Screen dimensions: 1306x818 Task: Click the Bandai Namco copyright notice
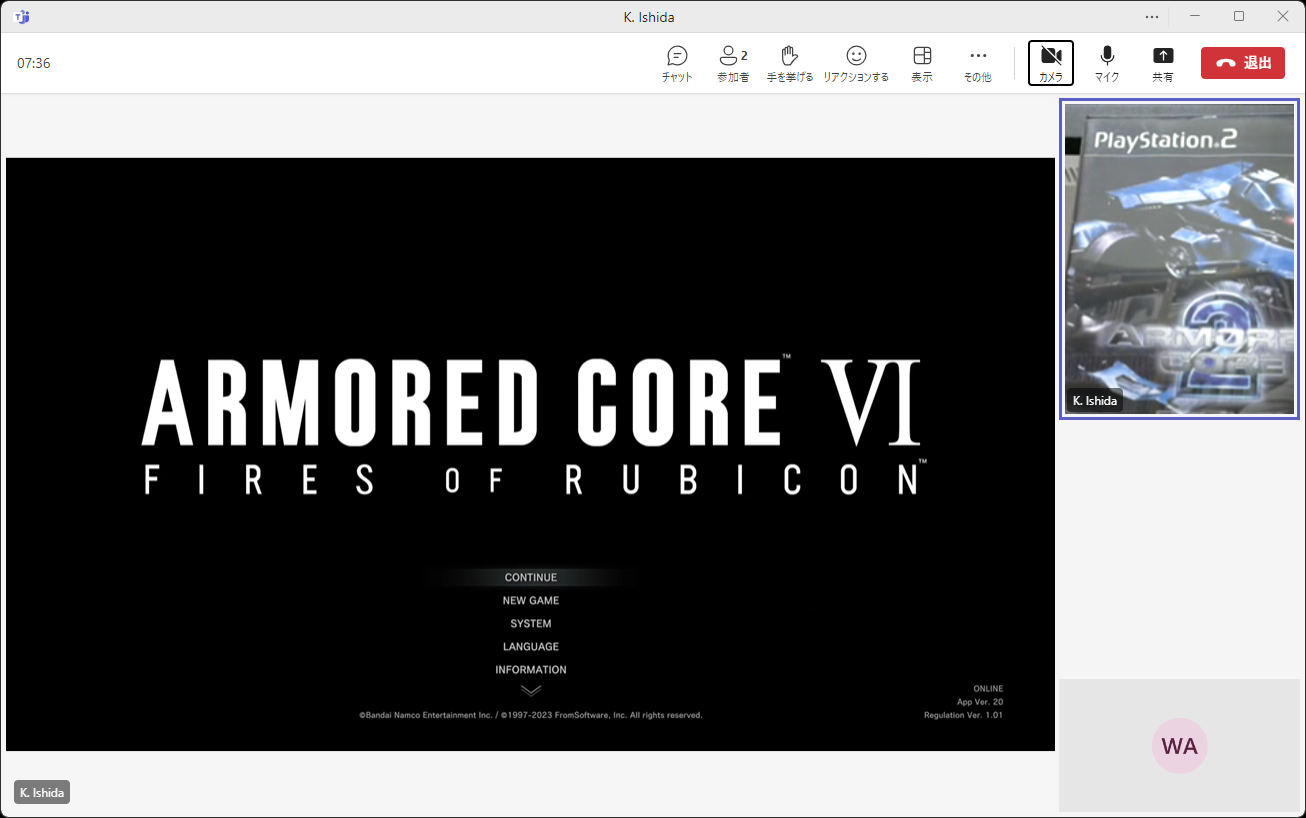pos(531,716)
